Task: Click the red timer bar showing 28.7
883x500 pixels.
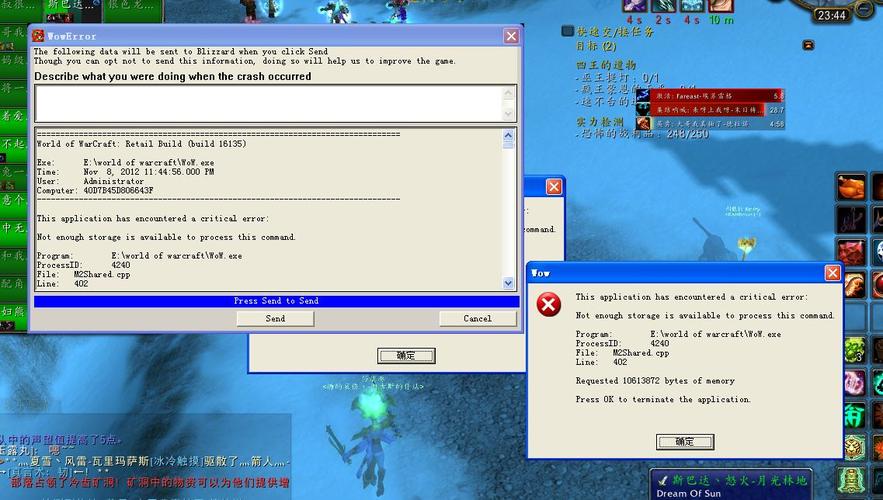Action: [x=717, y=109]
